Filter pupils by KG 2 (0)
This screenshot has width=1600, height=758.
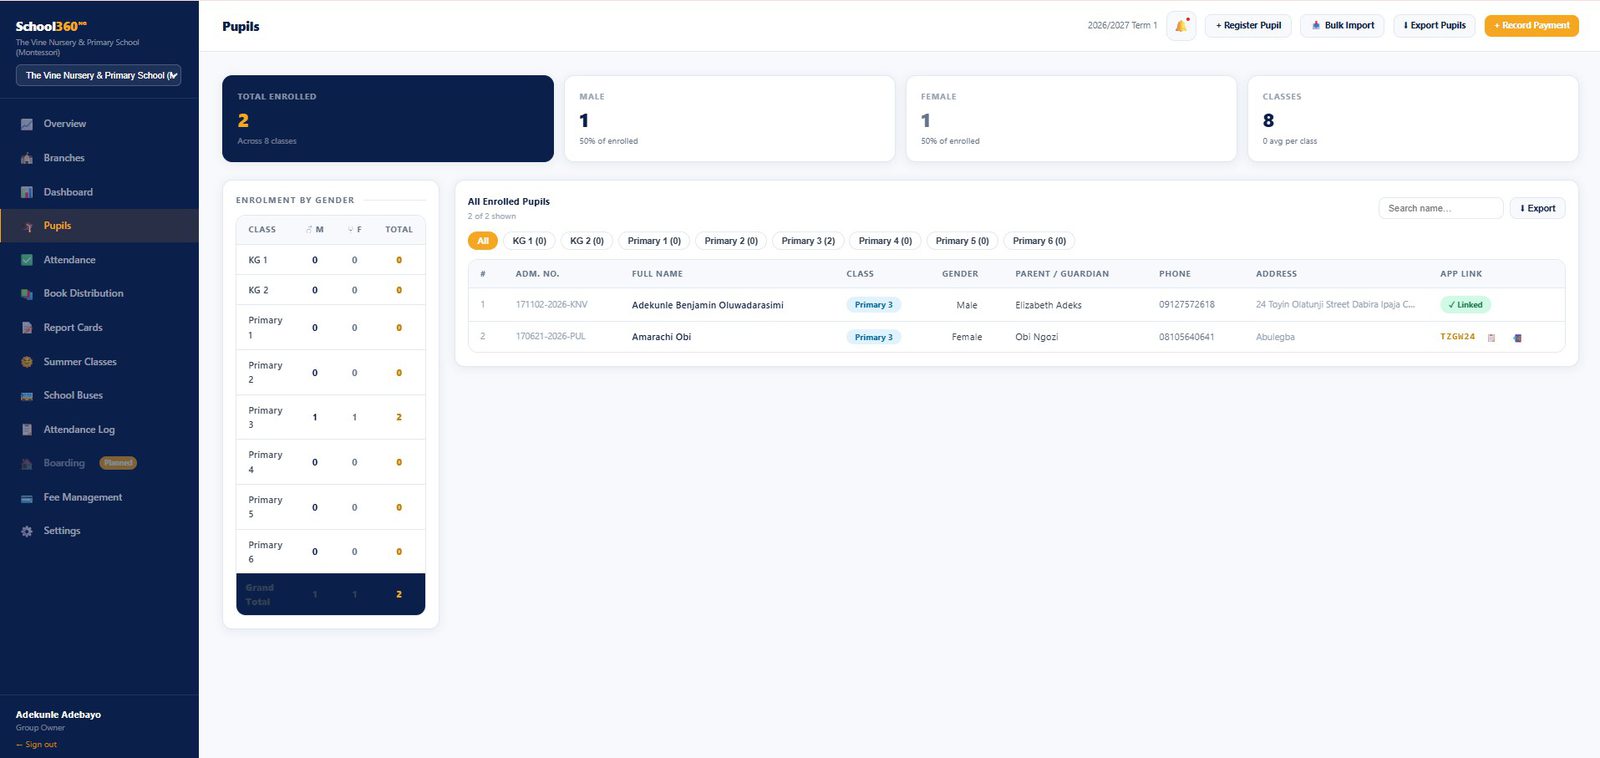pos(587,241)
